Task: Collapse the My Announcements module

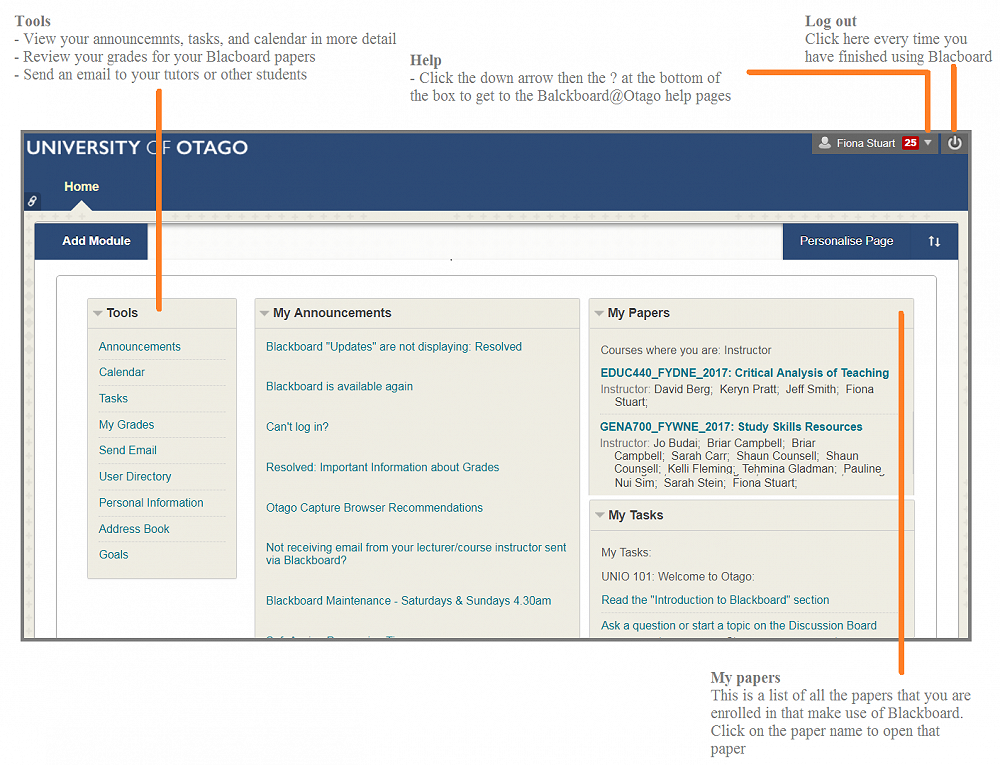Action: pyautogui.click(x=264, y=313)
